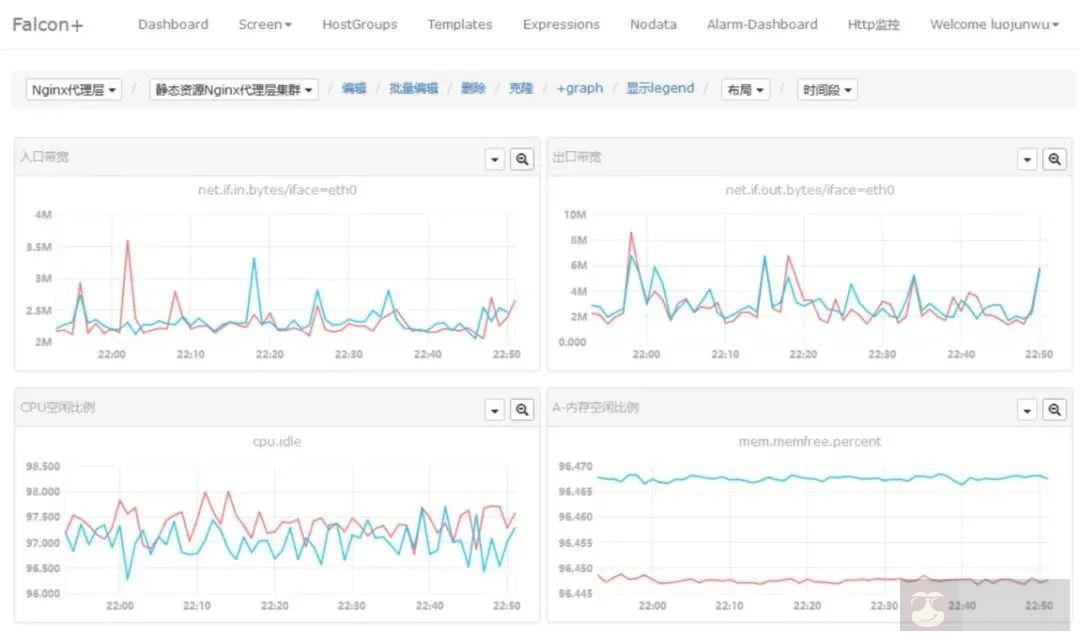
Task: Open the 入口带宽 panel caret menu
Action: [494, 159]
